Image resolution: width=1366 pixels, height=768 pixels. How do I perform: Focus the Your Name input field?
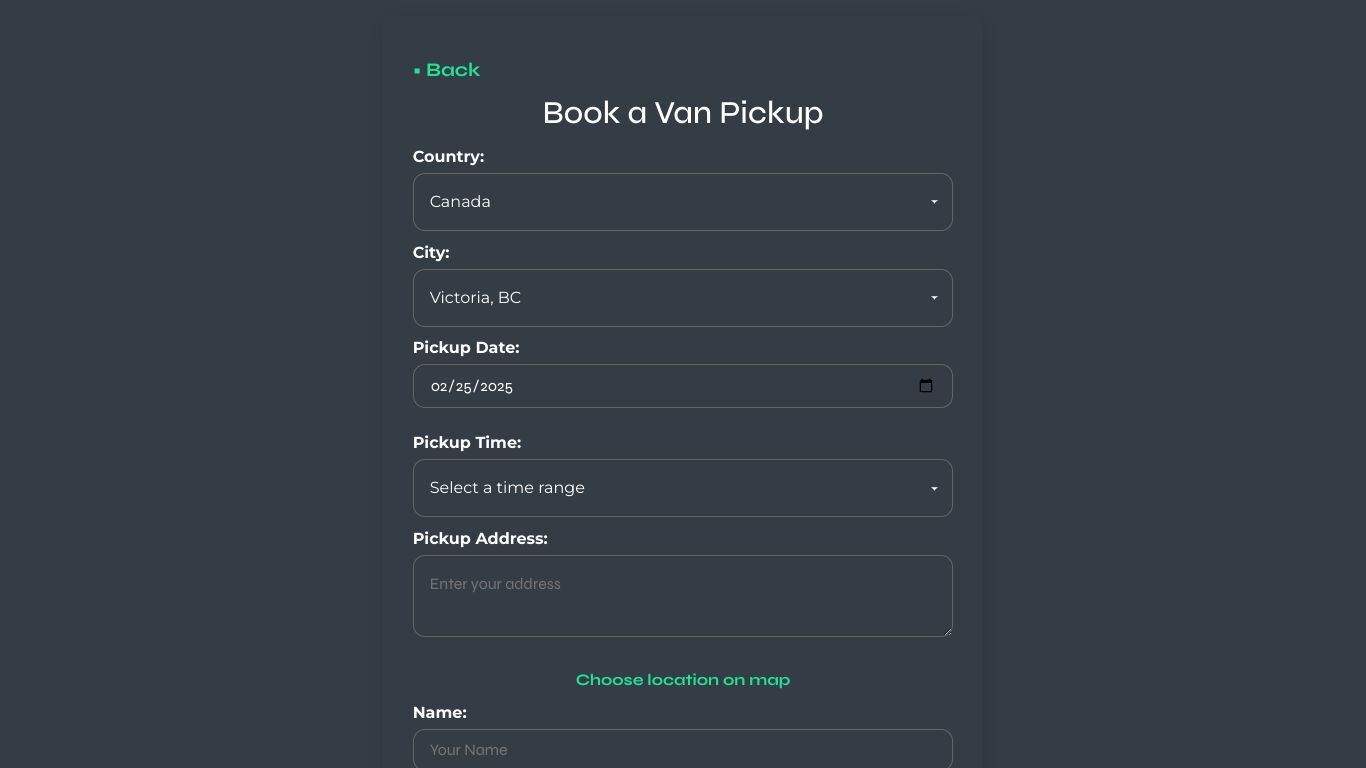[682, 749]
